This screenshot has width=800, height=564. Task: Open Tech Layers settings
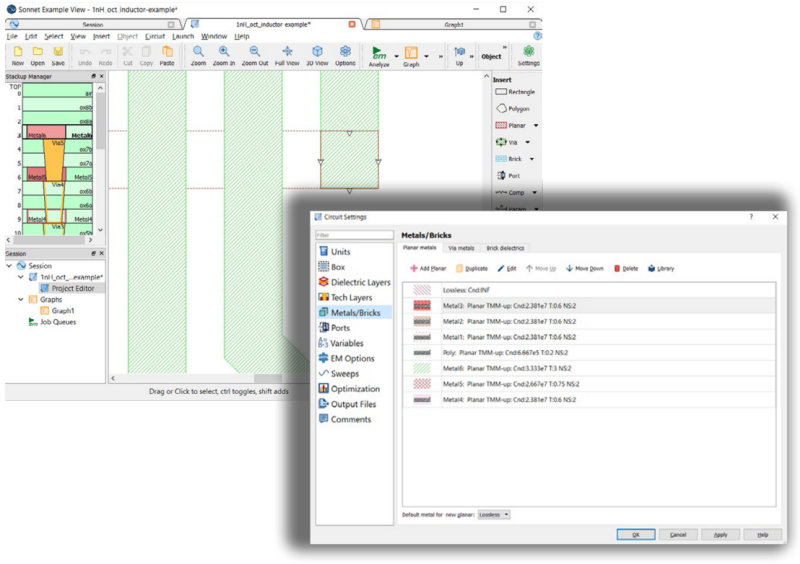click(x=345, y=298)
